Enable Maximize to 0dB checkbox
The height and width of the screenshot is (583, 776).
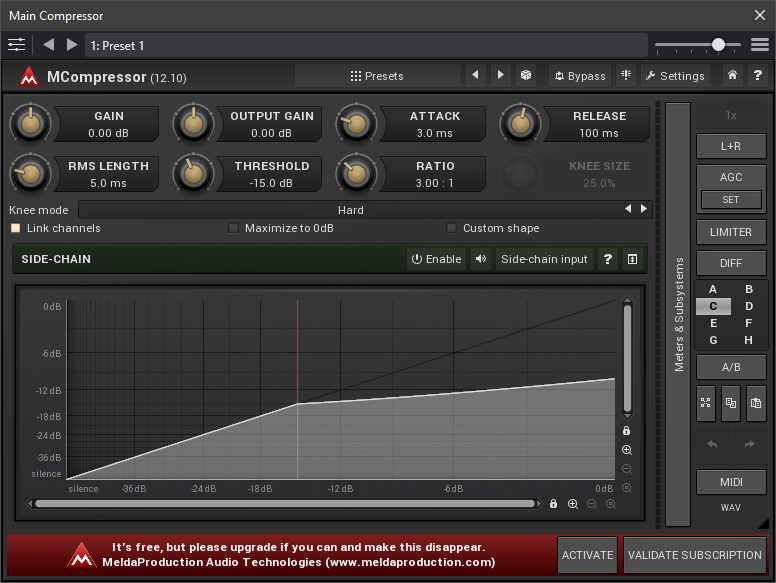pos(233,228)
